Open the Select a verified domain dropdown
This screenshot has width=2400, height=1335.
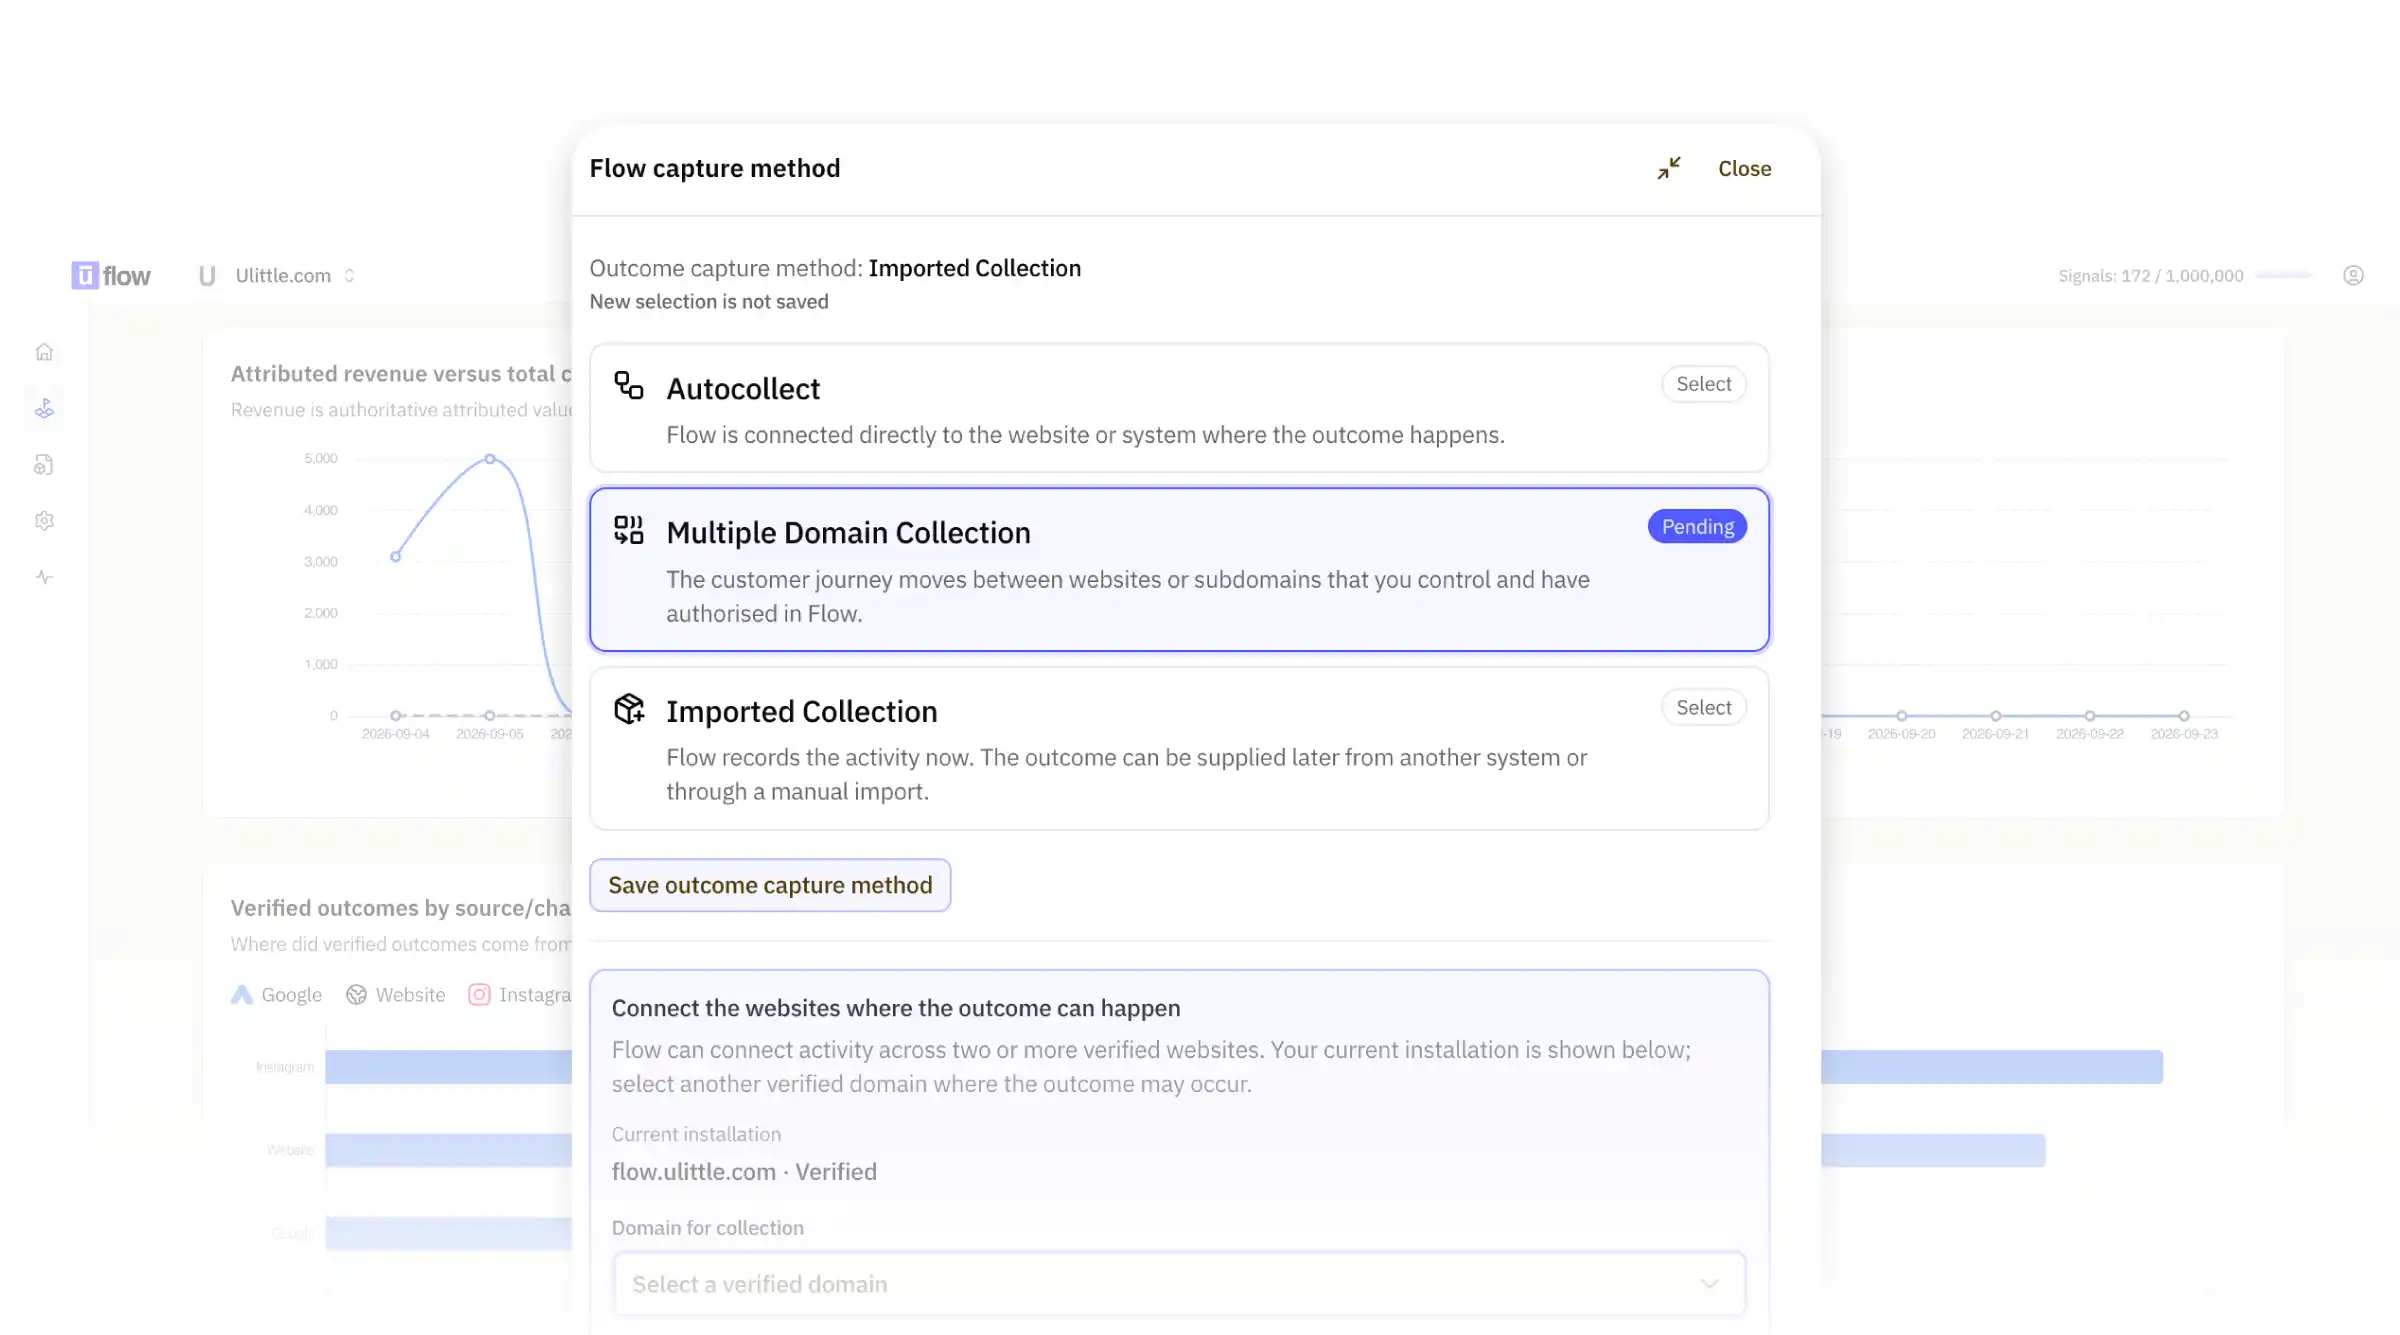point(1179,1284)
